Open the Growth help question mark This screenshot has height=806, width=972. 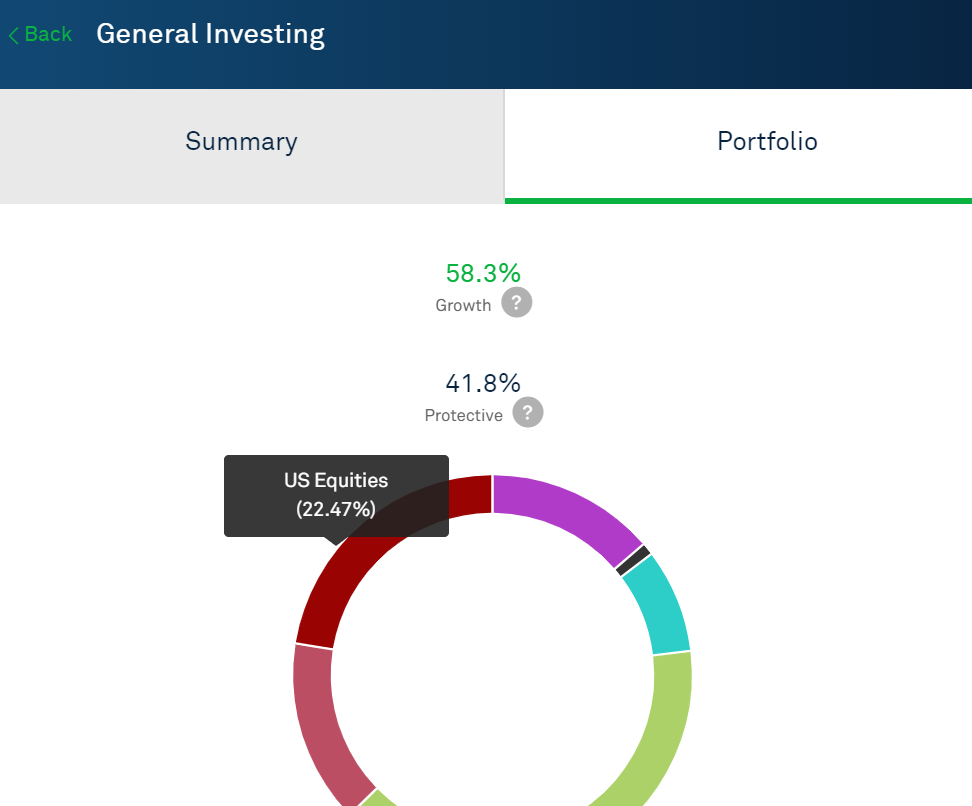pos(516,303)
